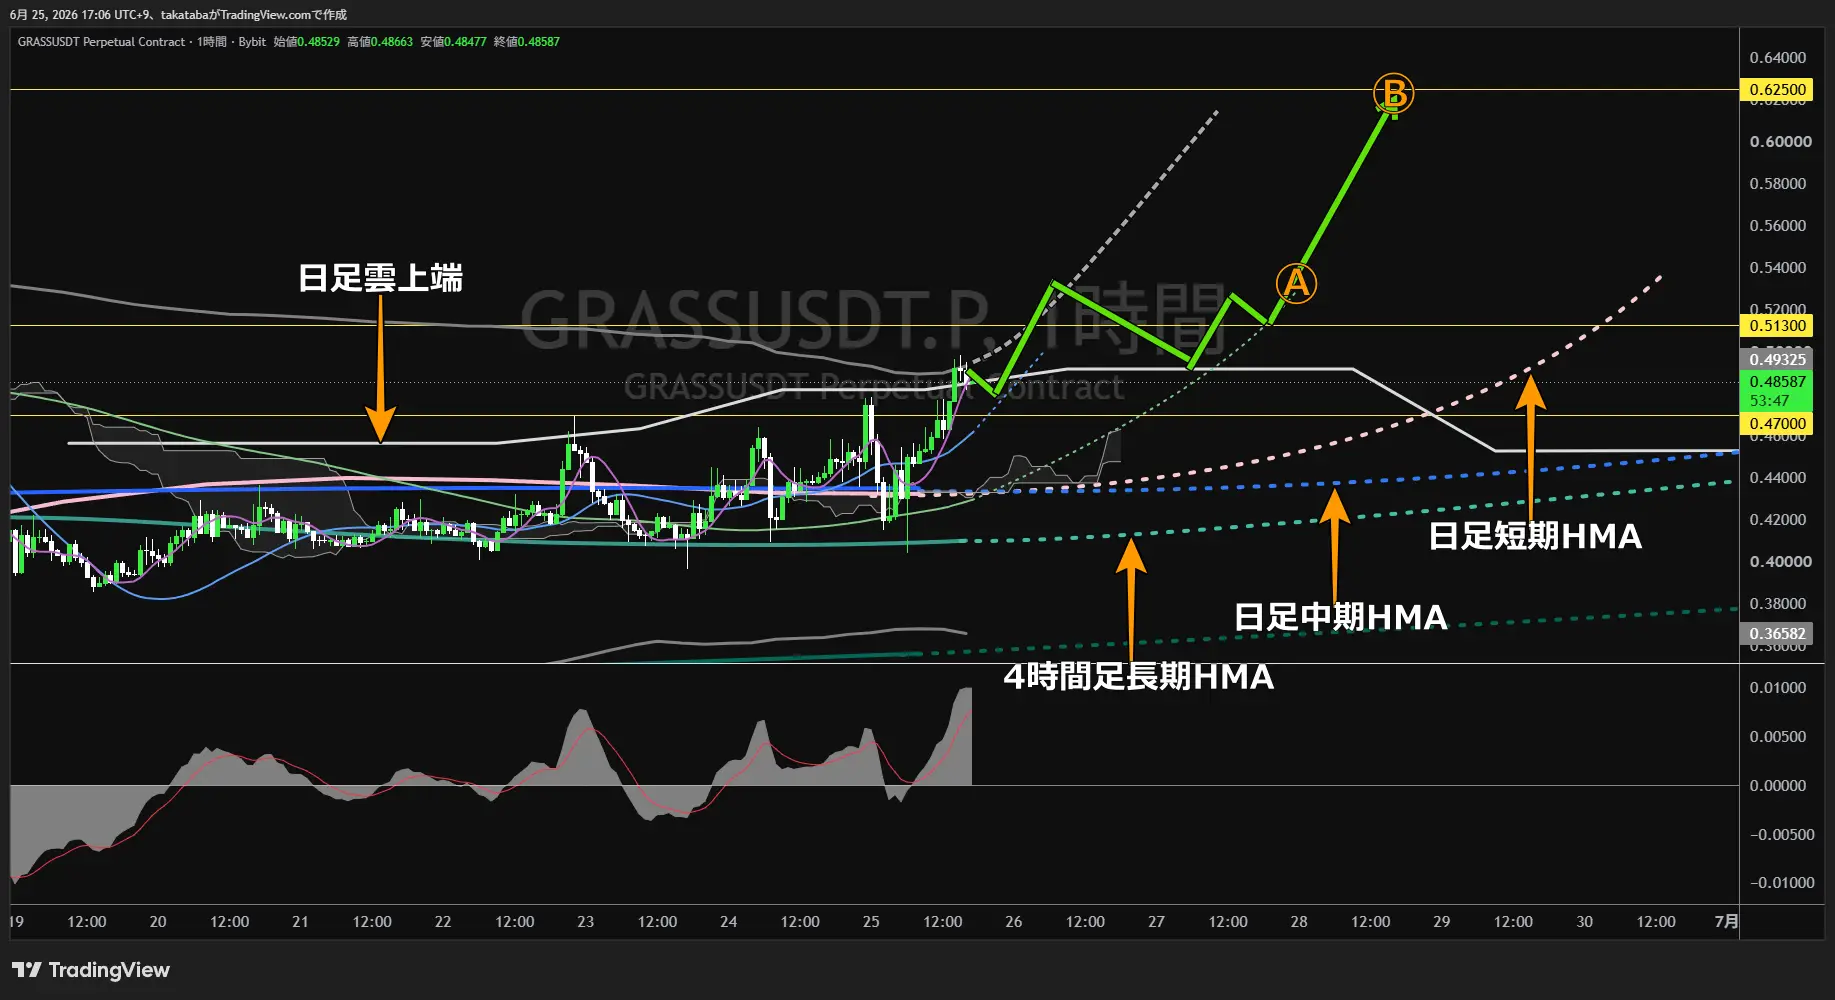Click the 0.58000 price axis label
This screenshot has height=1000, width=1835.
coord(1777,184)
